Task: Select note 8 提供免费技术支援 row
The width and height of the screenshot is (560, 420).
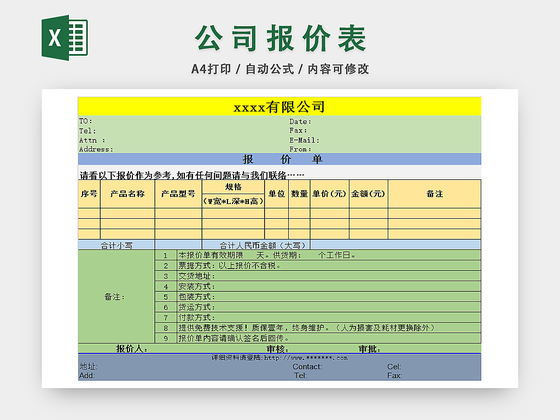Action: [329, 328]
